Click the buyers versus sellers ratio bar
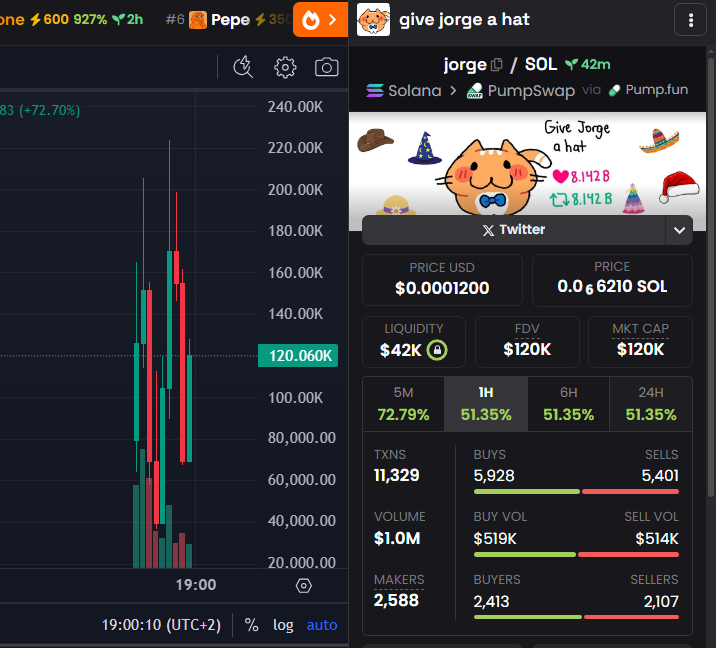 (576, 617)
